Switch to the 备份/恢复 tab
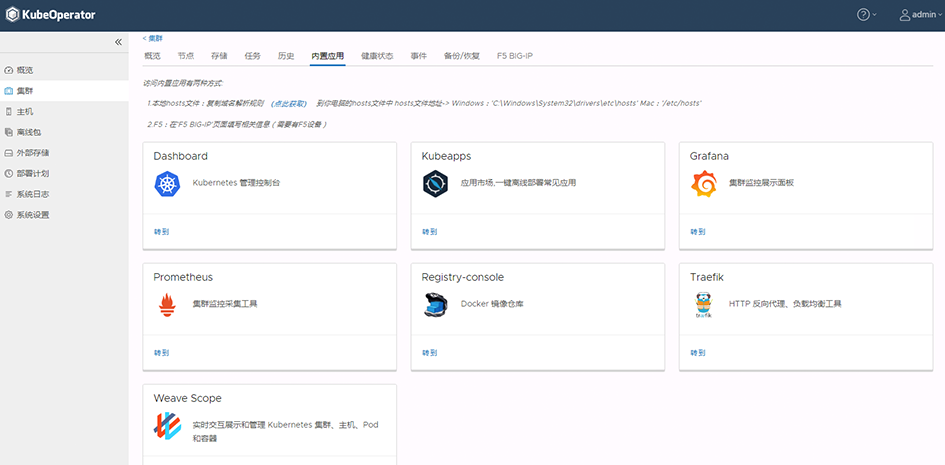 [462, 56]
